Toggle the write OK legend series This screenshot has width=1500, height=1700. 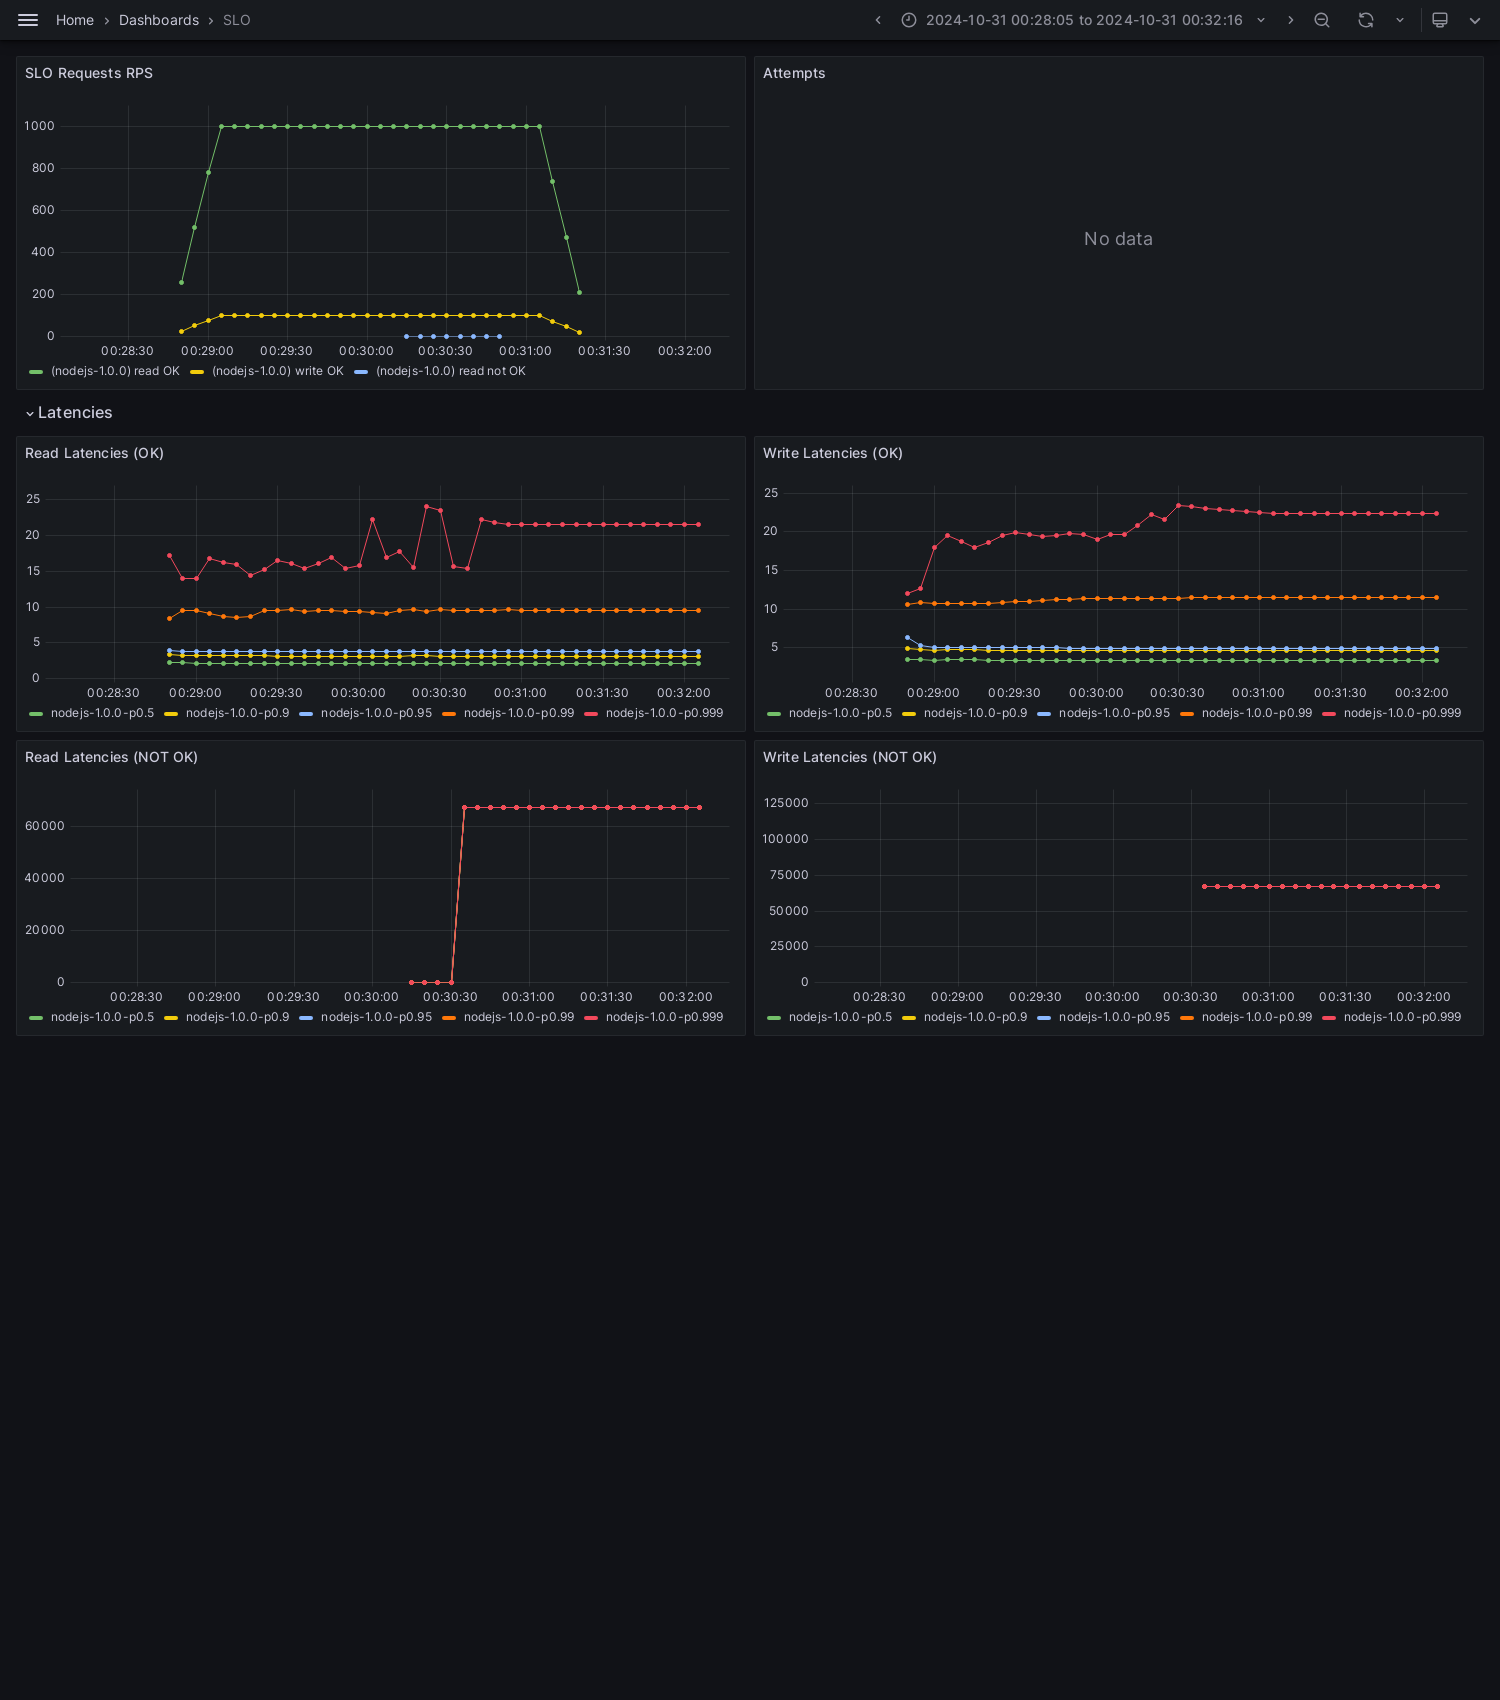(278, 371)
